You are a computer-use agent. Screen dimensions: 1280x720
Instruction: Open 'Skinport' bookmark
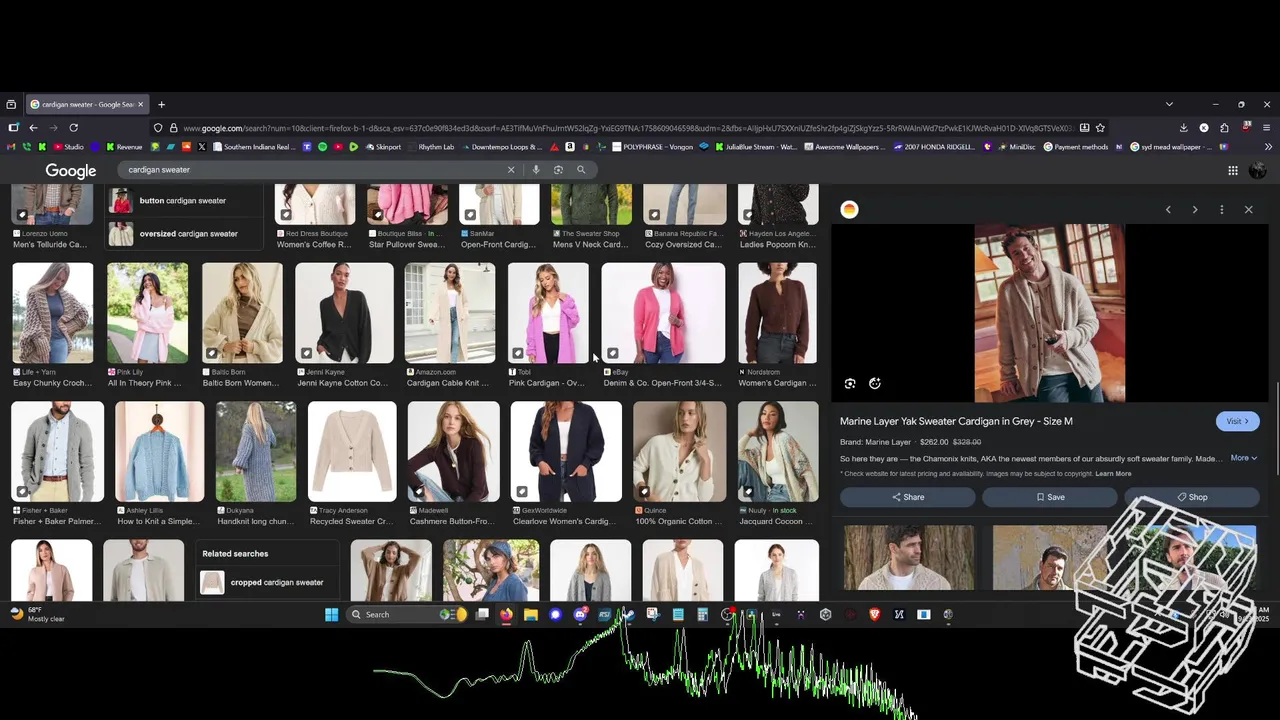[x=383, y=147]
